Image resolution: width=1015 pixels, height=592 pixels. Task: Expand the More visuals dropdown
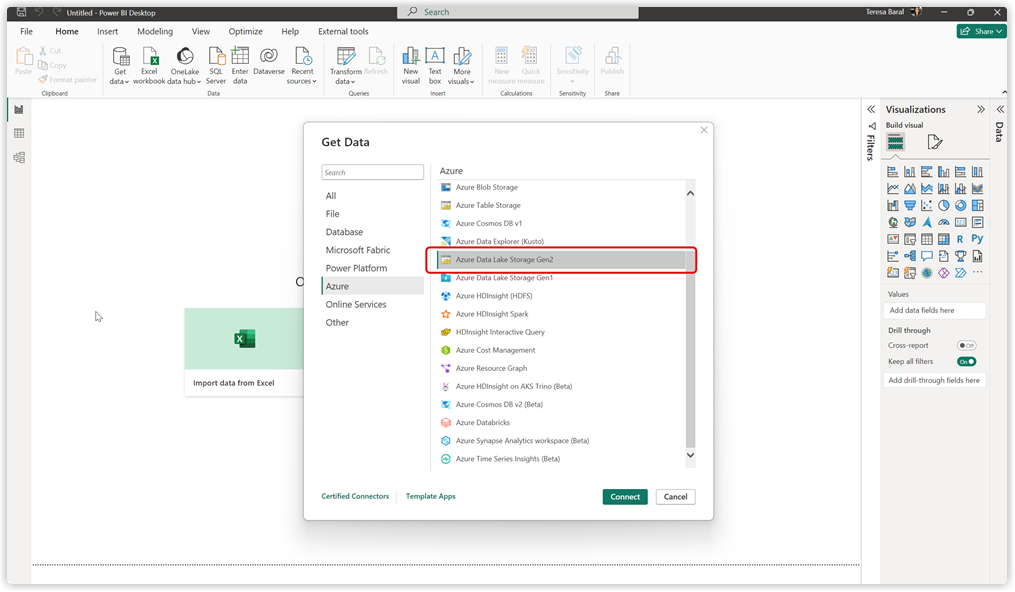(462, 66)
